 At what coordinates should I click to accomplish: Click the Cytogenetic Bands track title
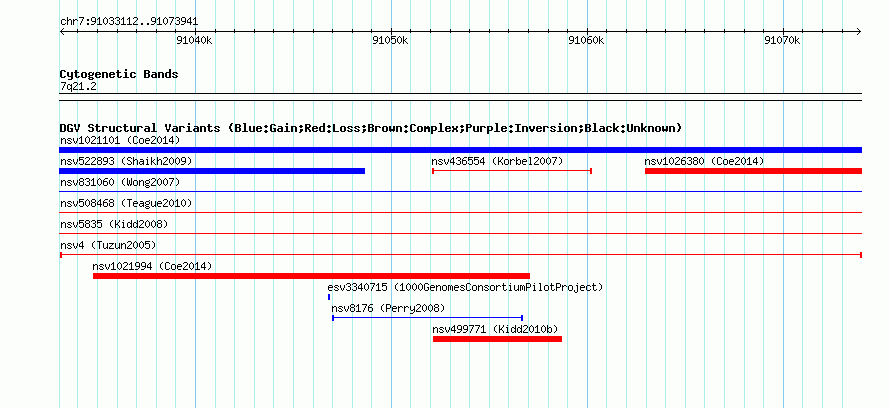(119, 74)
